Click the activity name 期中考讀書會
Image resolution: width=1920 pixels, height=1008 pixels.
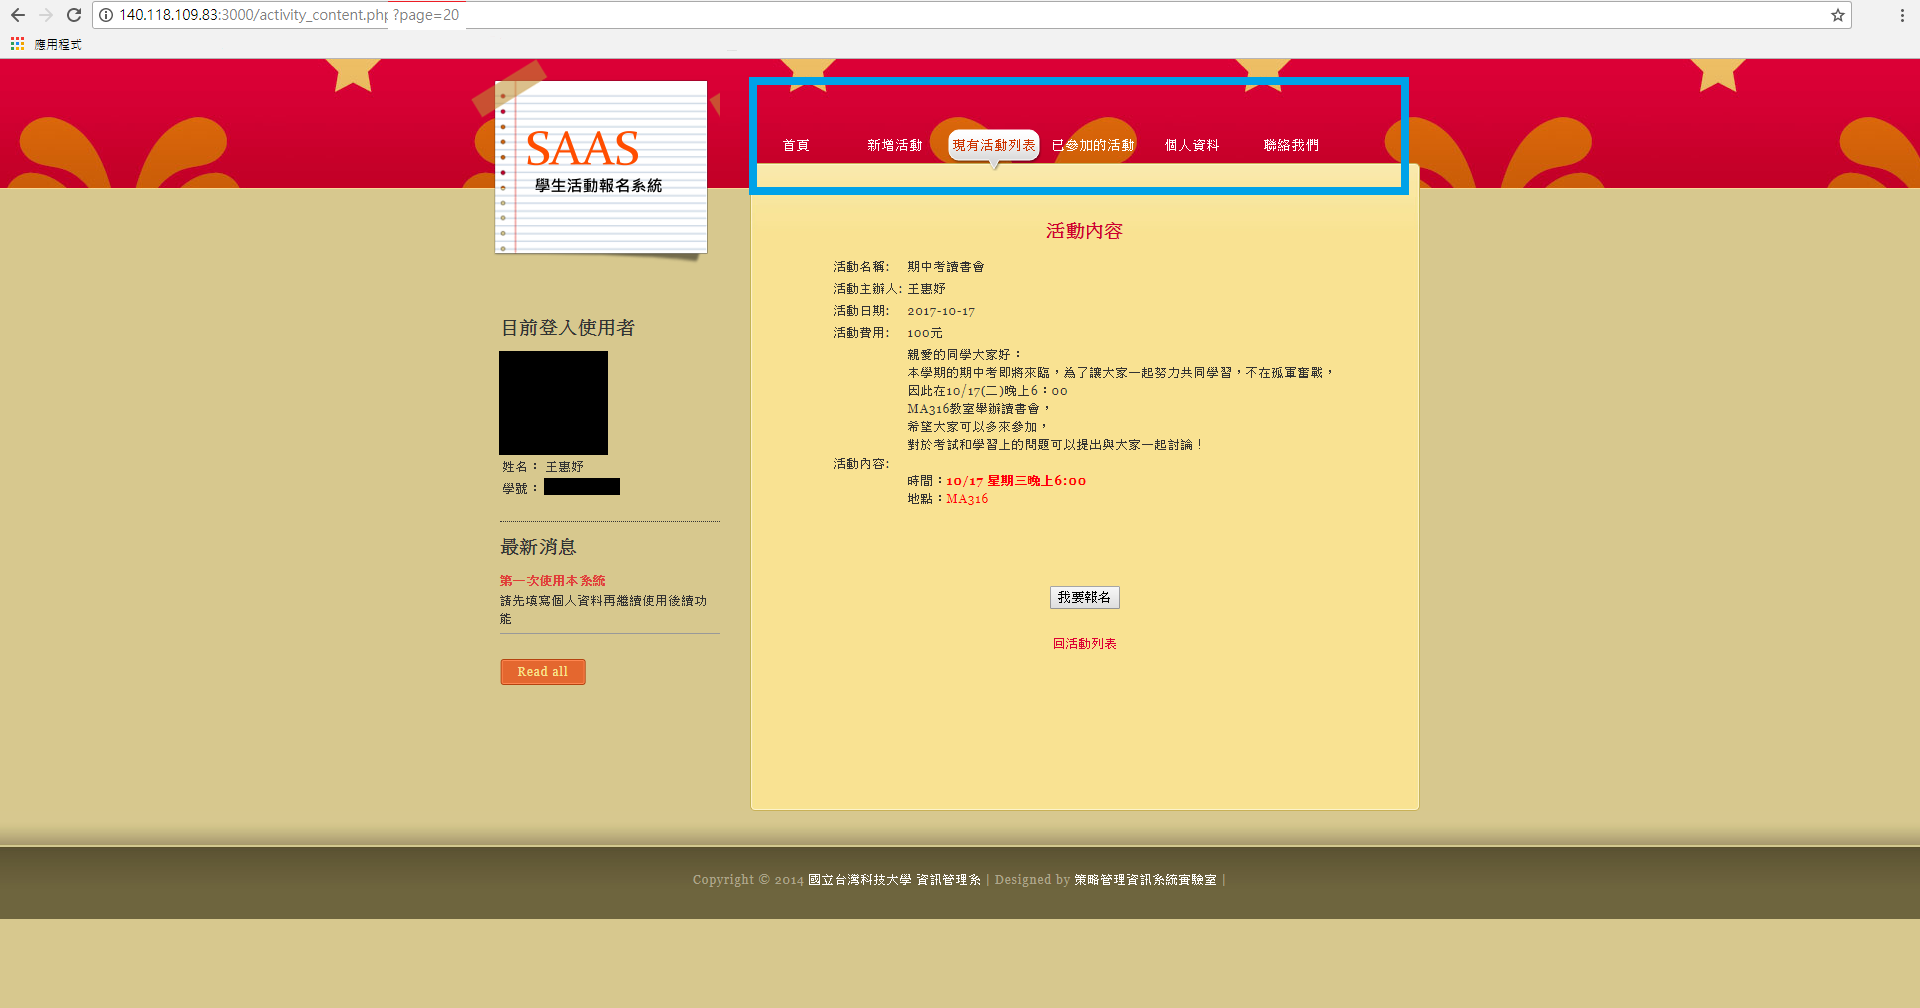tap(946, 267)
